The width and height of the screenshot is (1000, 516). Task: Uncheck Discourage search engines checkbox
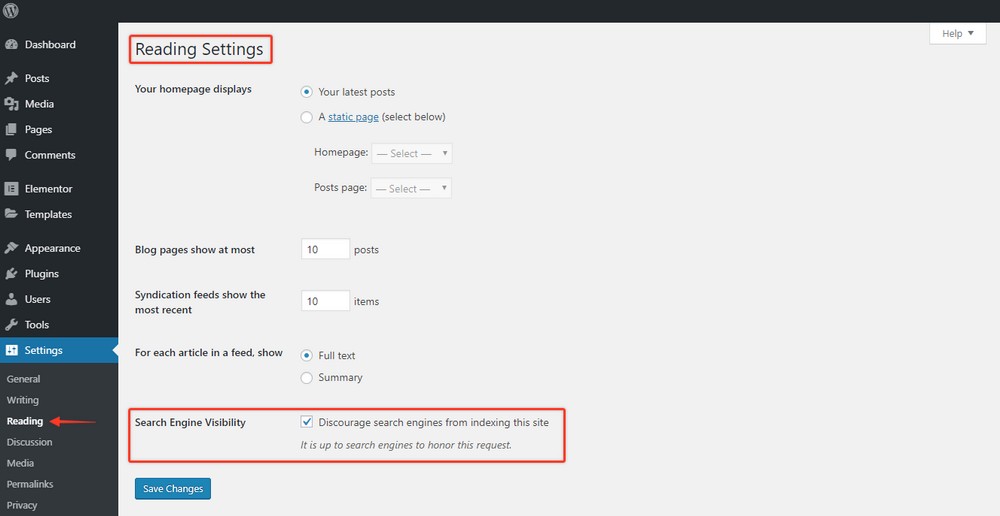(x=307, y=422)
